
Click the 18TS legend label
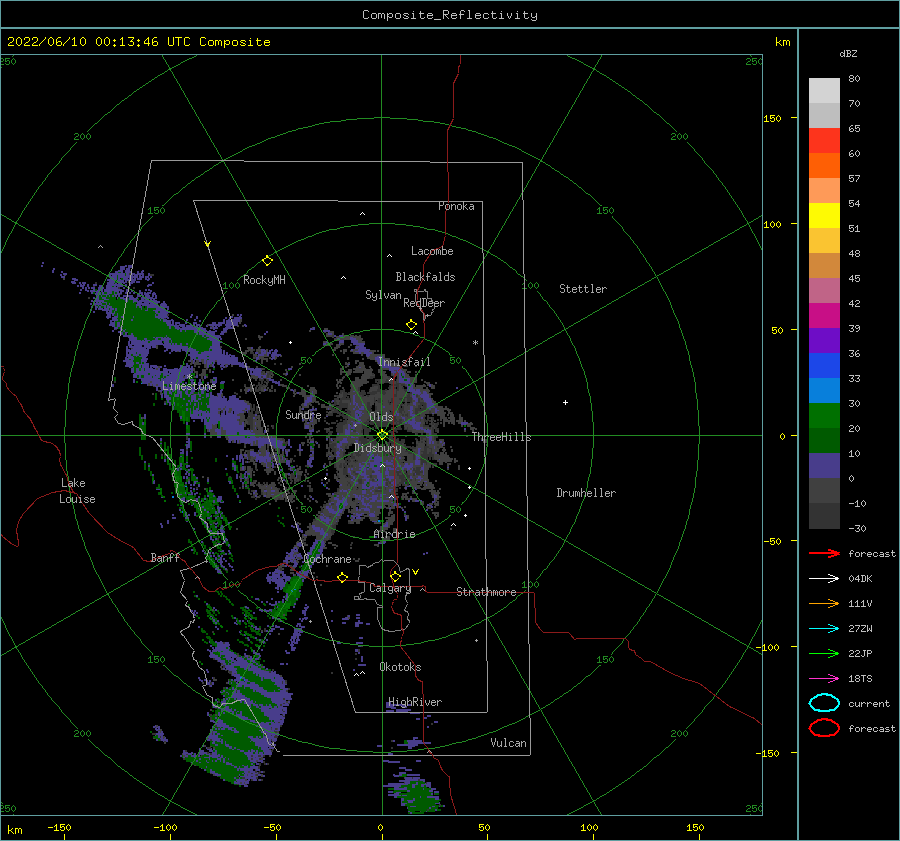(860, 679)
